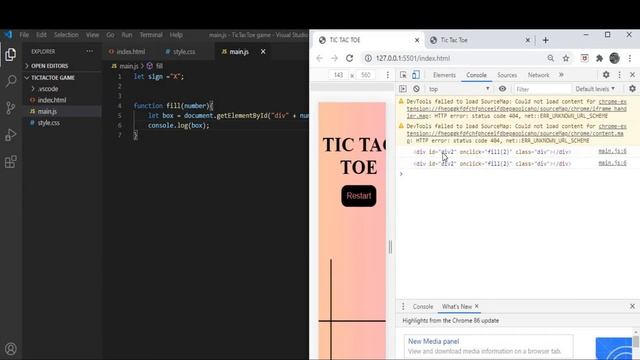Open the first main.js:6 source link
The width and height of the screenshot is (640, 360).
(612, 151)
